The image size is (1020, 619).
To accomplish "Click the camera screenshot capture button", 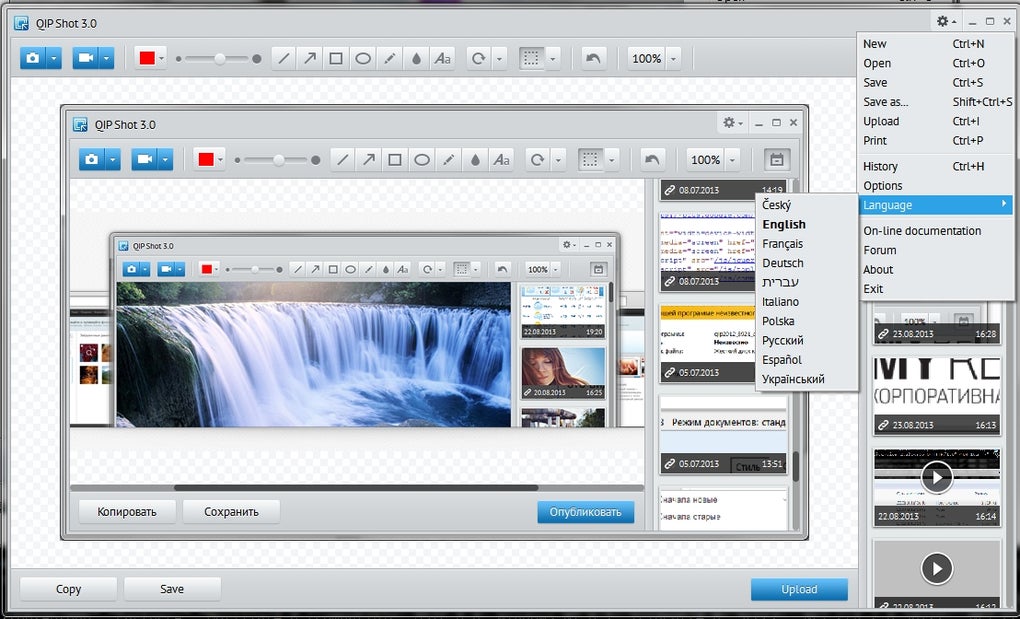I will pos(33,59).
